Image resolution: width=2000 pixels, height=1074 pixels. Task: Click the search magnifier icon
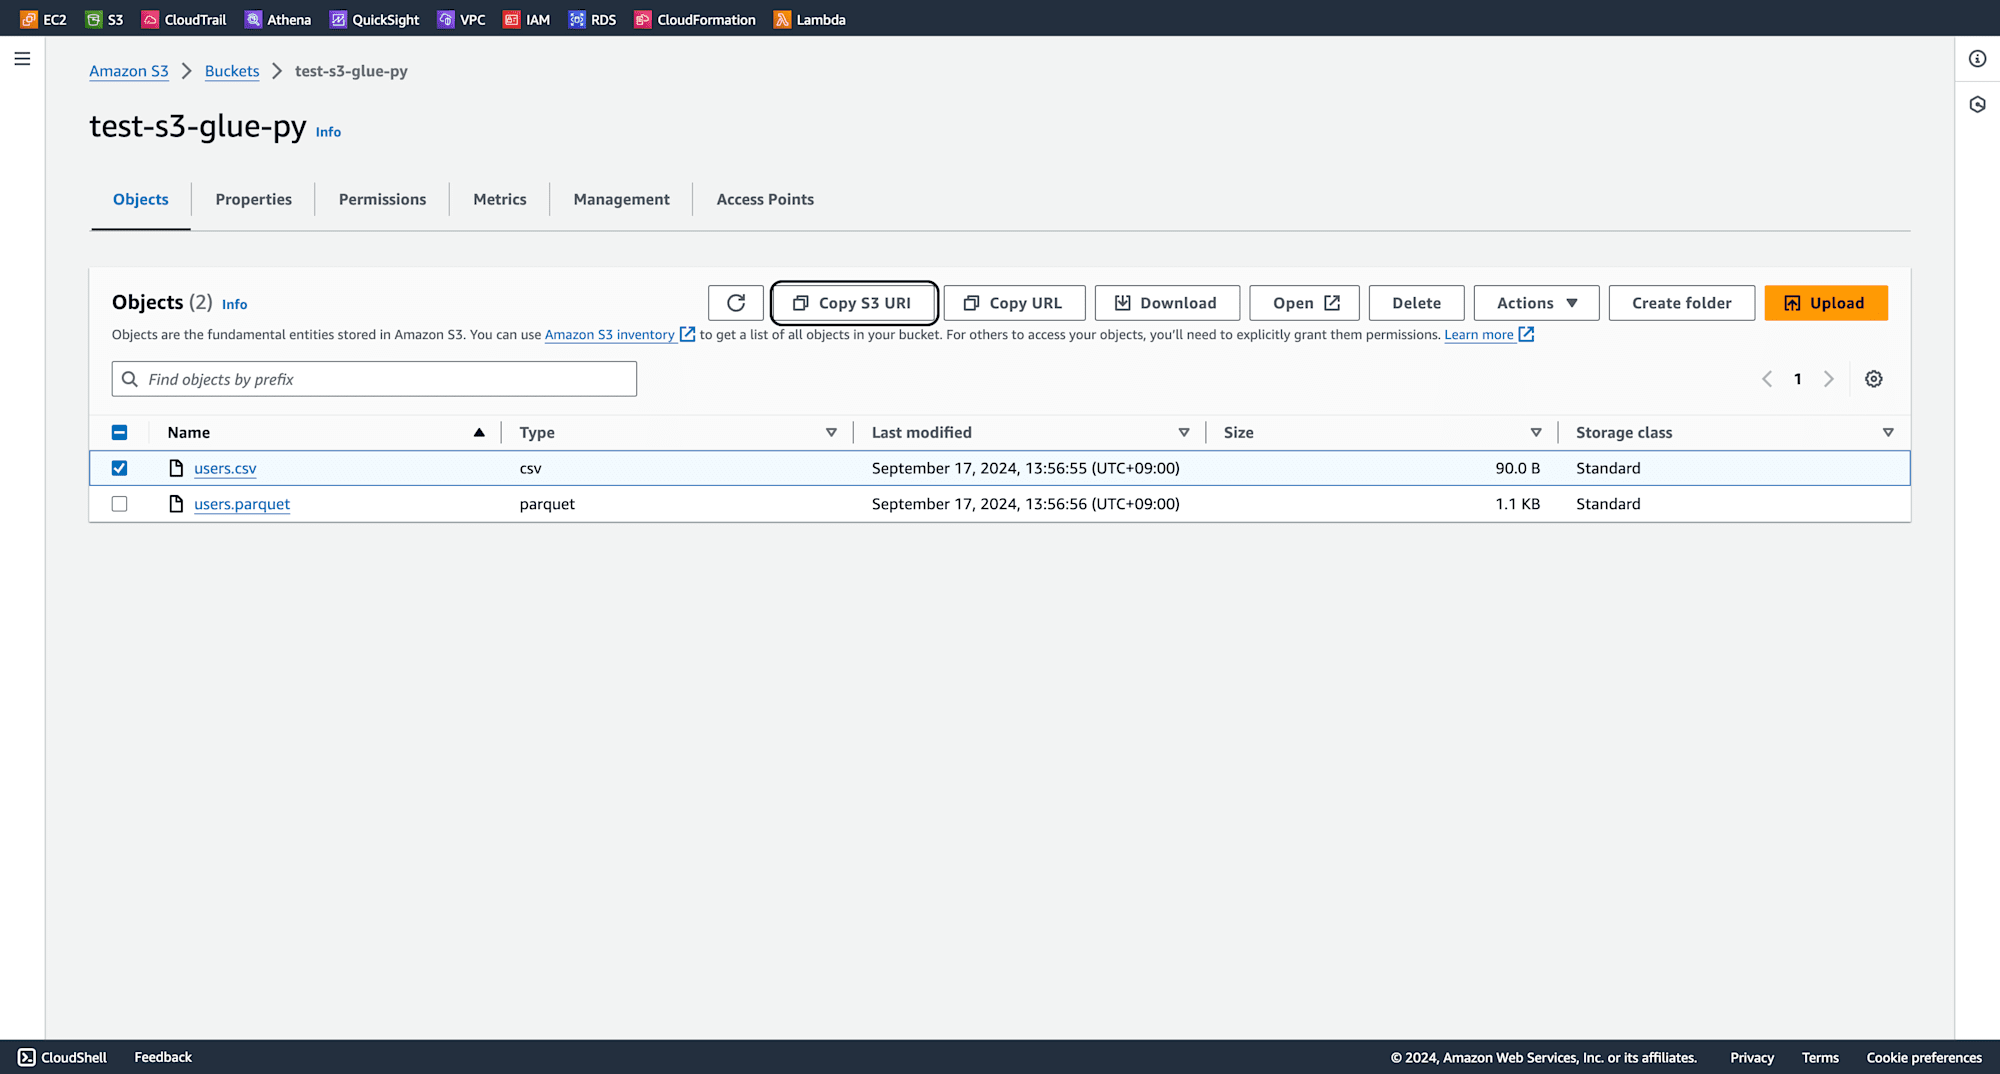point(130,379)
